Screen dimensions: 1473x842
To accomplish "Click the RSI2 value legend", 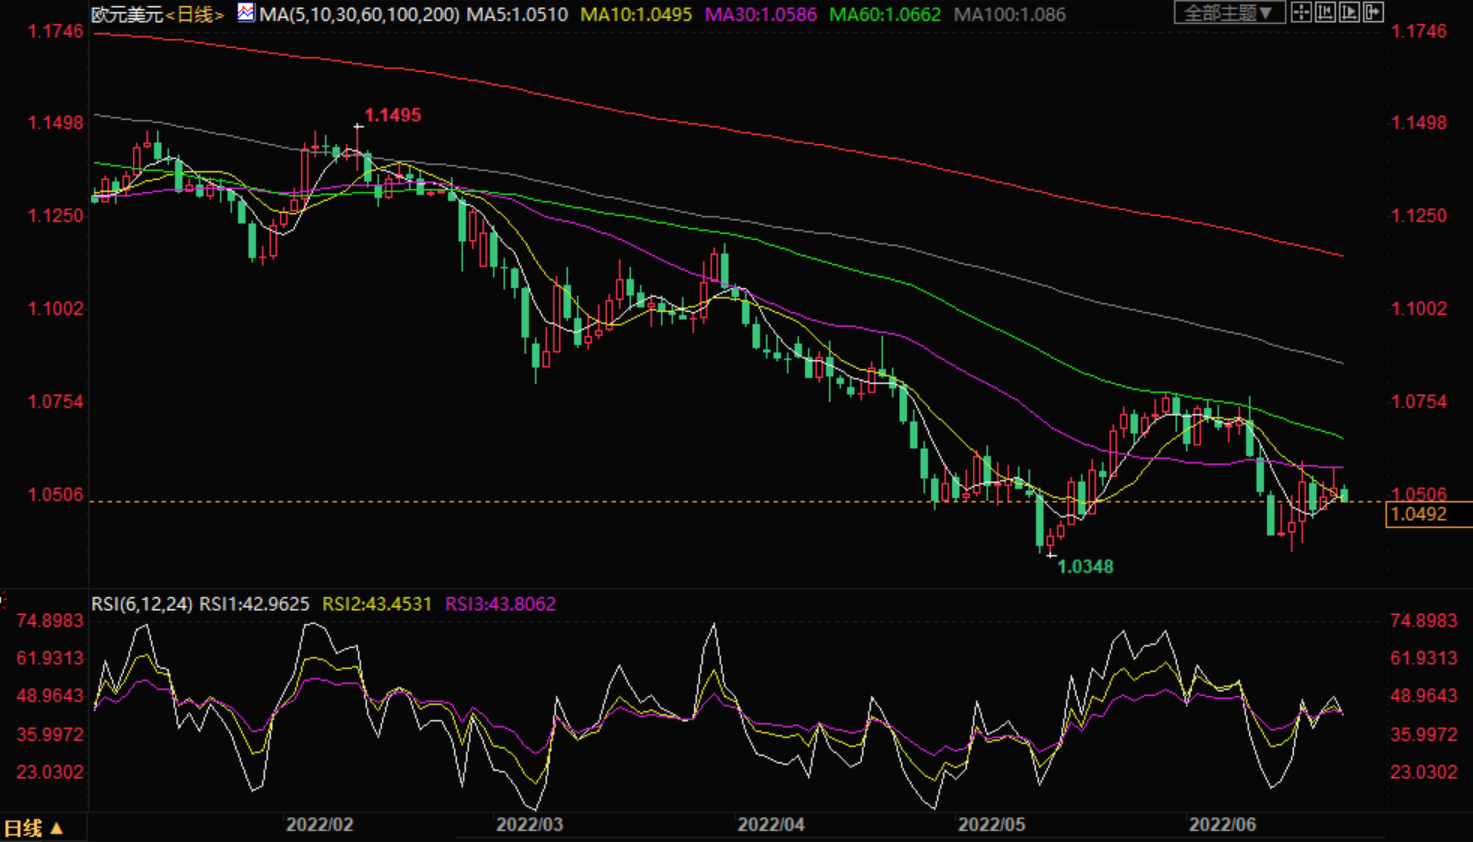I will coord(377,604).
